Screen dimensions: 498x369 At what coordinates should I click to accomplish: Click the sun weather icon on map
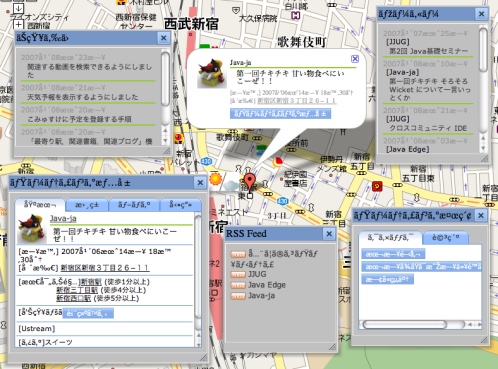(x=215, y=179)
